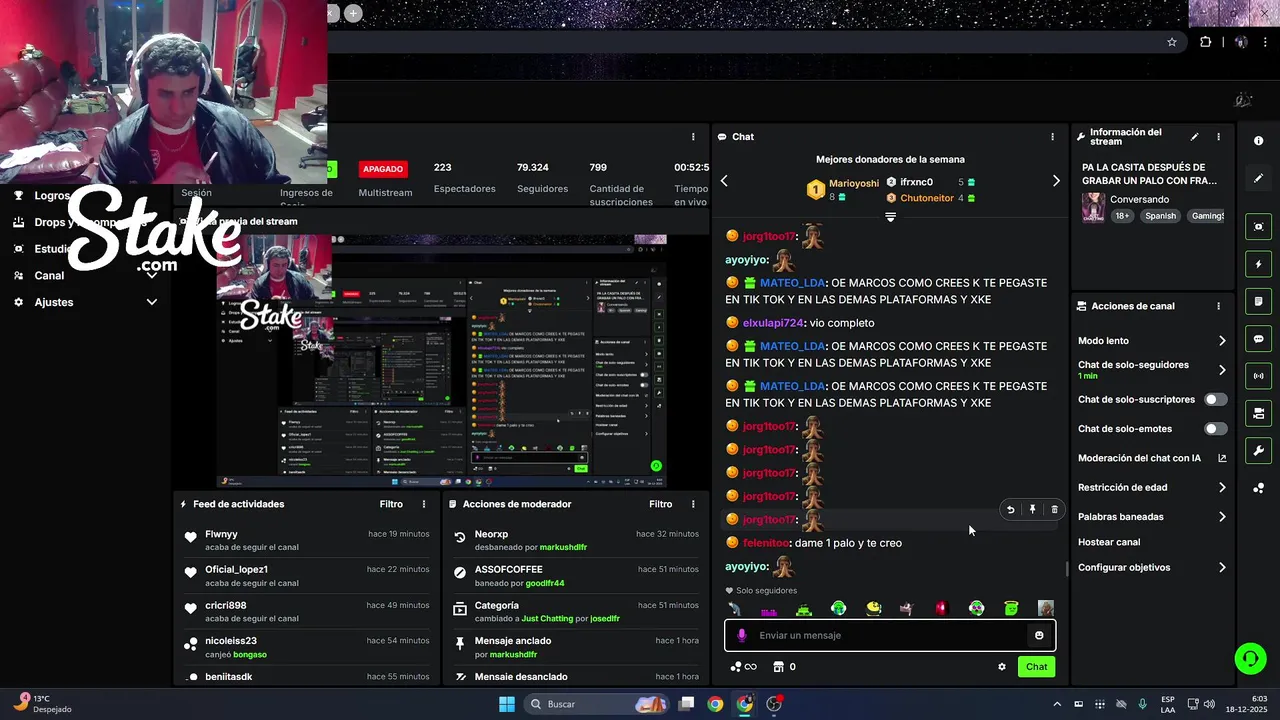Open Hostear canal action
The width and height of the screenshot is (1280, 720).
click(x=1109, y=542)
